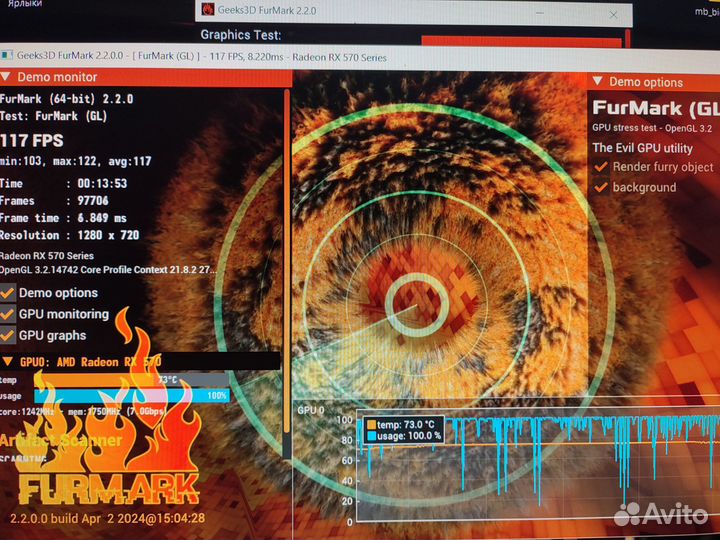Click the Graphics Test: label in the launcher window
The image size is (720, 540).
click(241, 35)
